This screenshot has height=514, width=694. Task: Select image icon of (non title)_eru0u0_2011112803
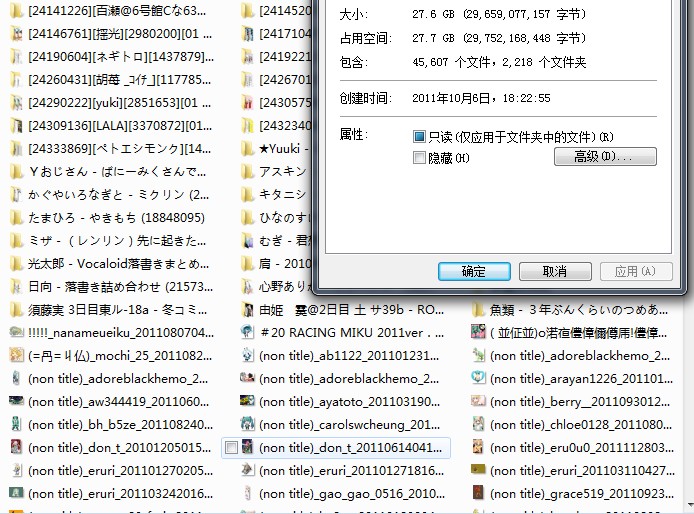click(478, 447)
